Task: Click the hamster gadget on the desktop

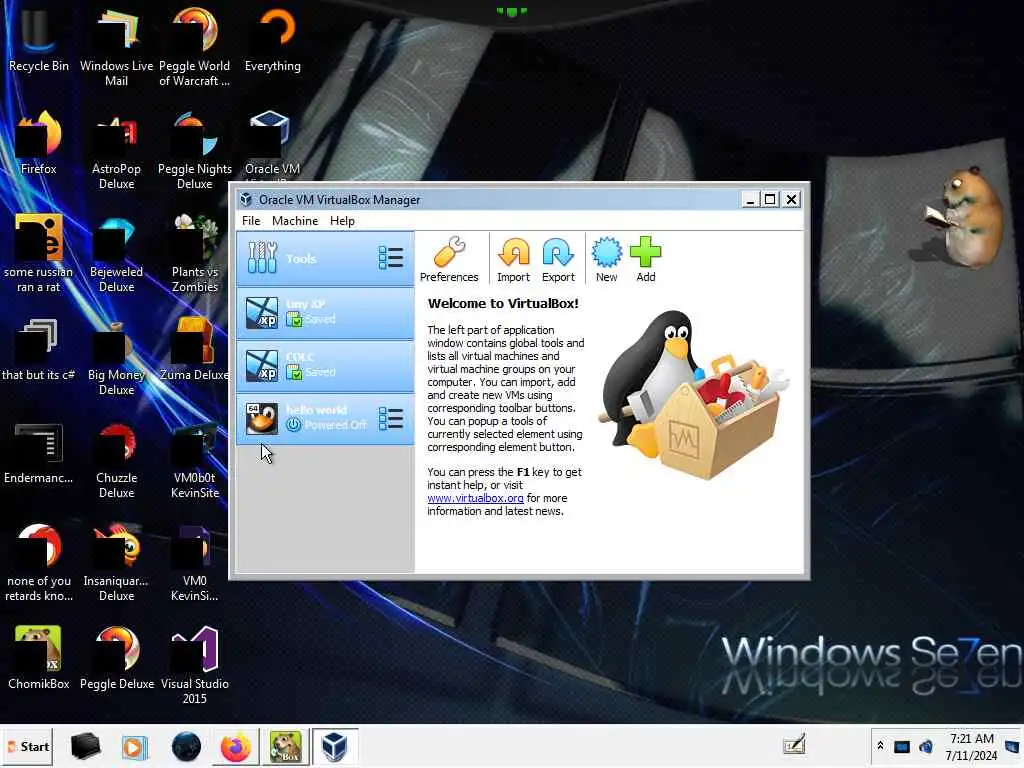Action: (963, 217)
